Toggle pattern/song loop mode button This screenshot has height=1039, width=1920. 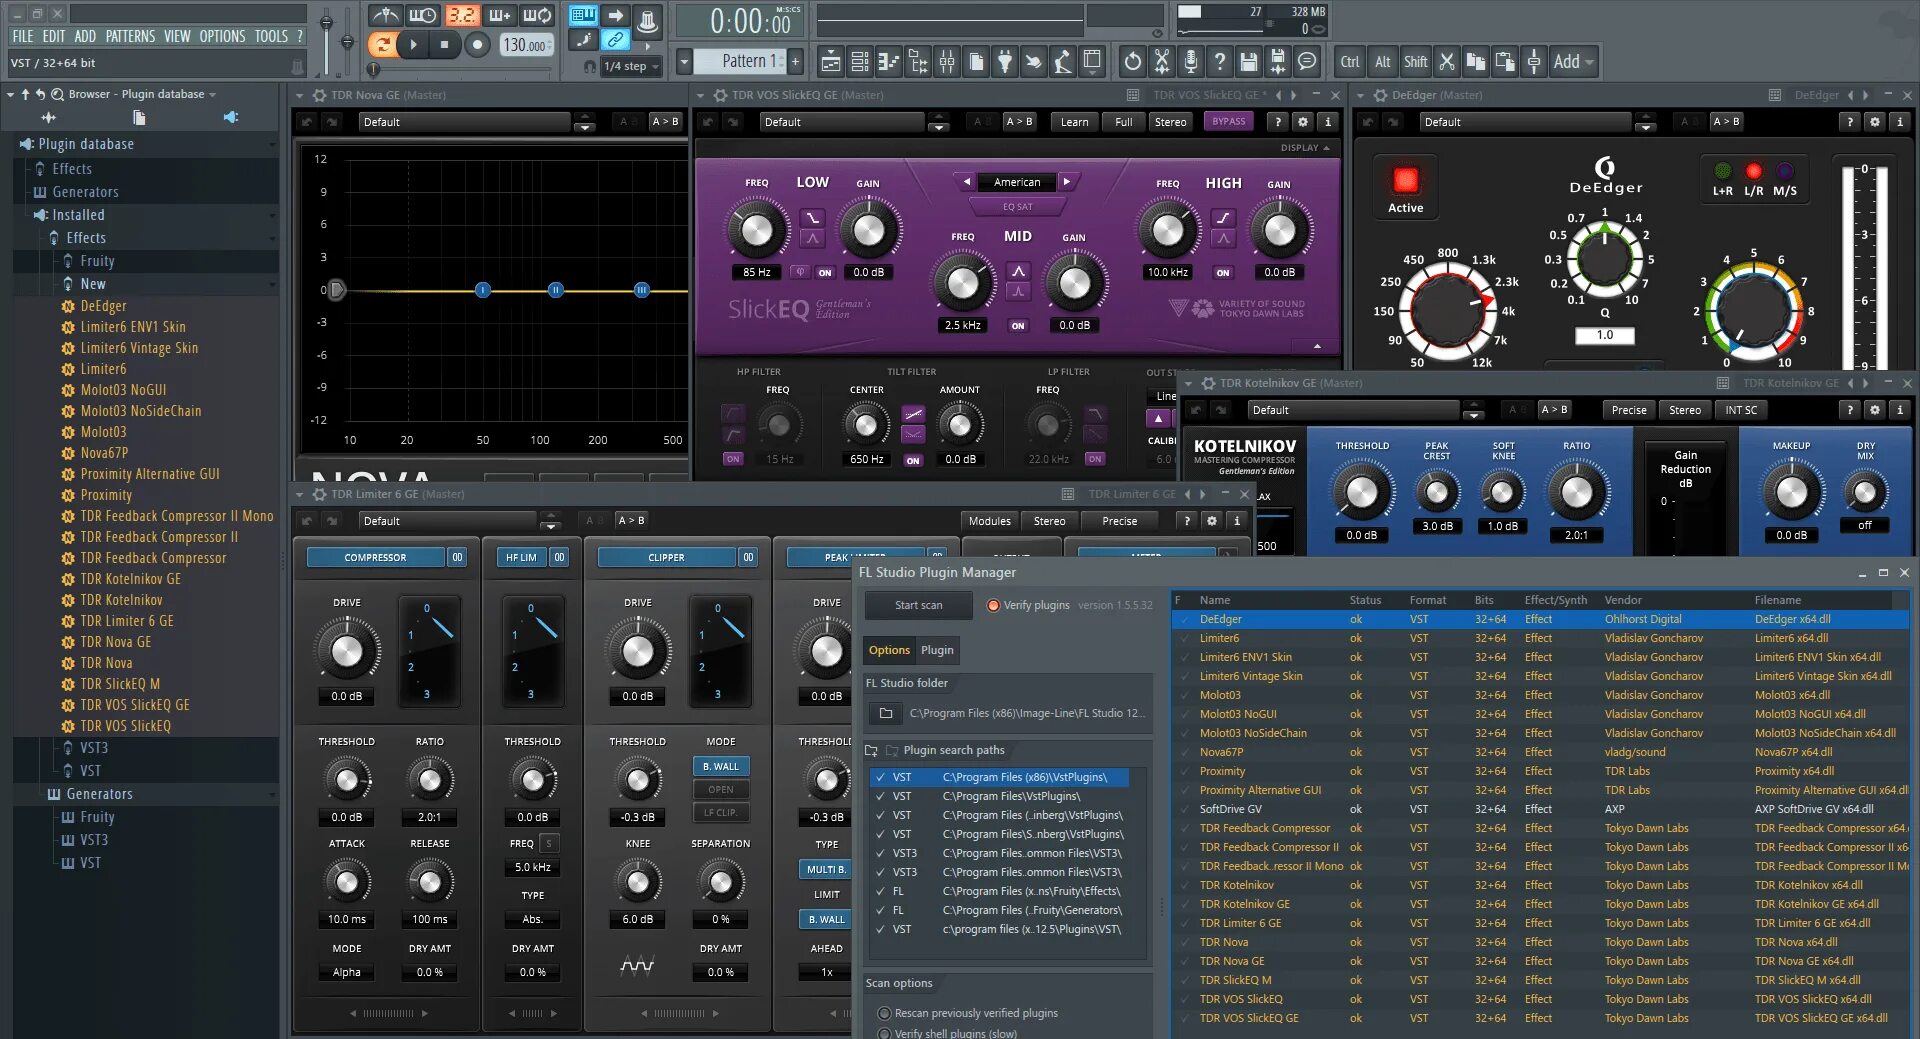pos(381,44)
